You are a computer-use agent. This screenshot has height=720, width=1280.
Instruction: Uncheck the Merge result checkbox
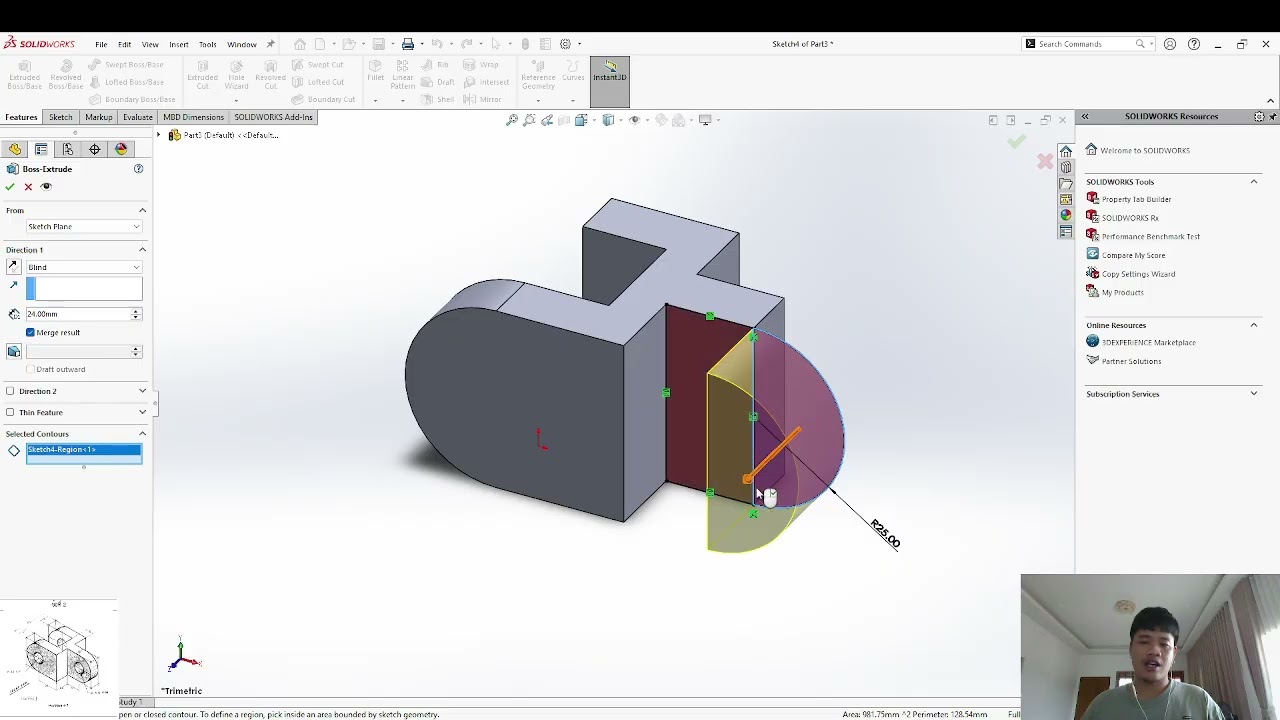click(x=30, y=332)
